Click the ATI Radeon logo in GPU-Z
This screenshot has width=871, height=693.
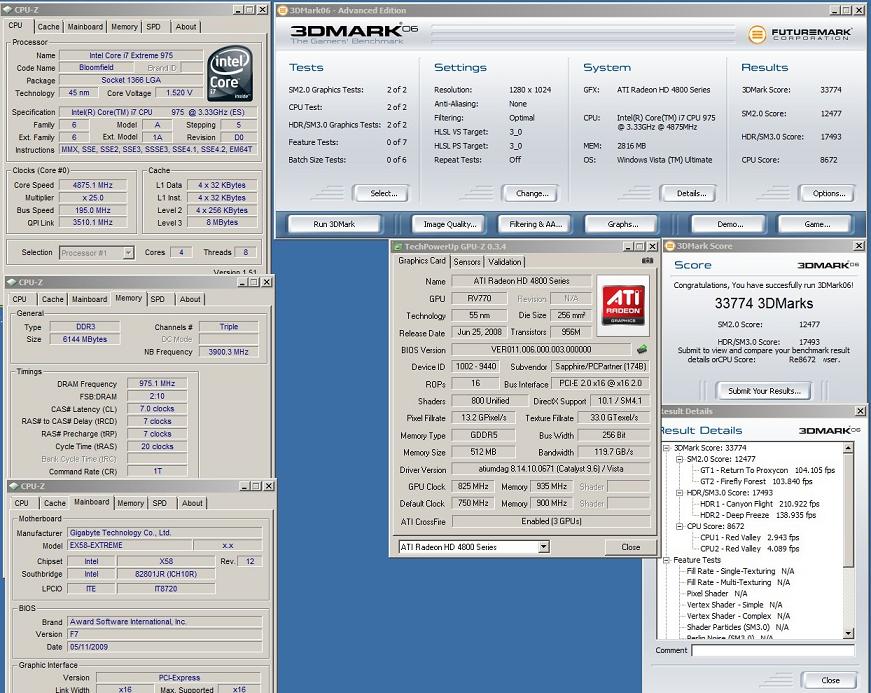pos(623,305)
